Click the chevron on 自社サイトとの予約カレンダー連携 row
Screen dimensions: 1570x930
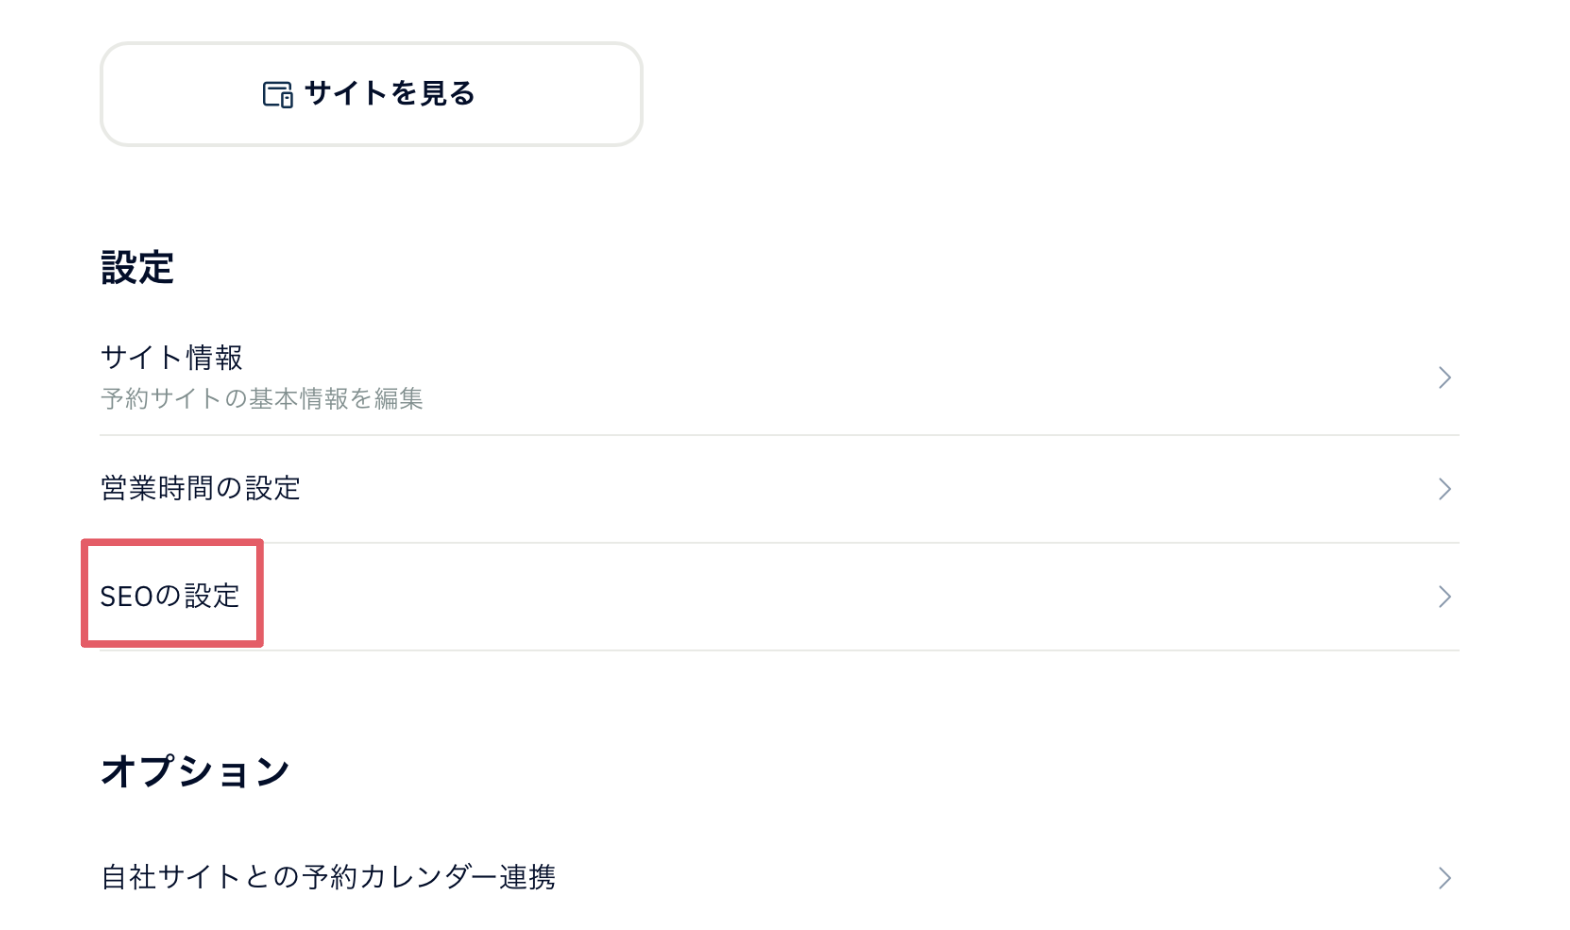tap(1444, 878)
